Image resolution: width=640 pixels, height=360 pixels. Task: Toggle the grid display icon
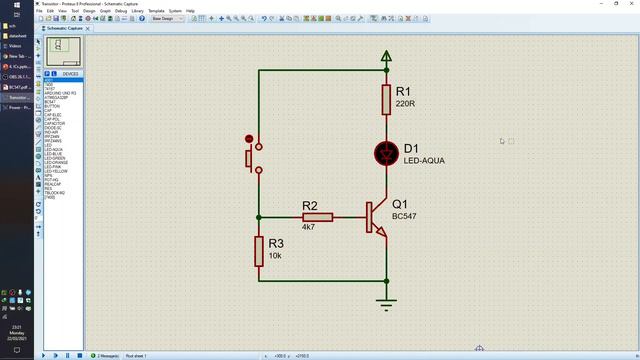click(x=202, y=18)
